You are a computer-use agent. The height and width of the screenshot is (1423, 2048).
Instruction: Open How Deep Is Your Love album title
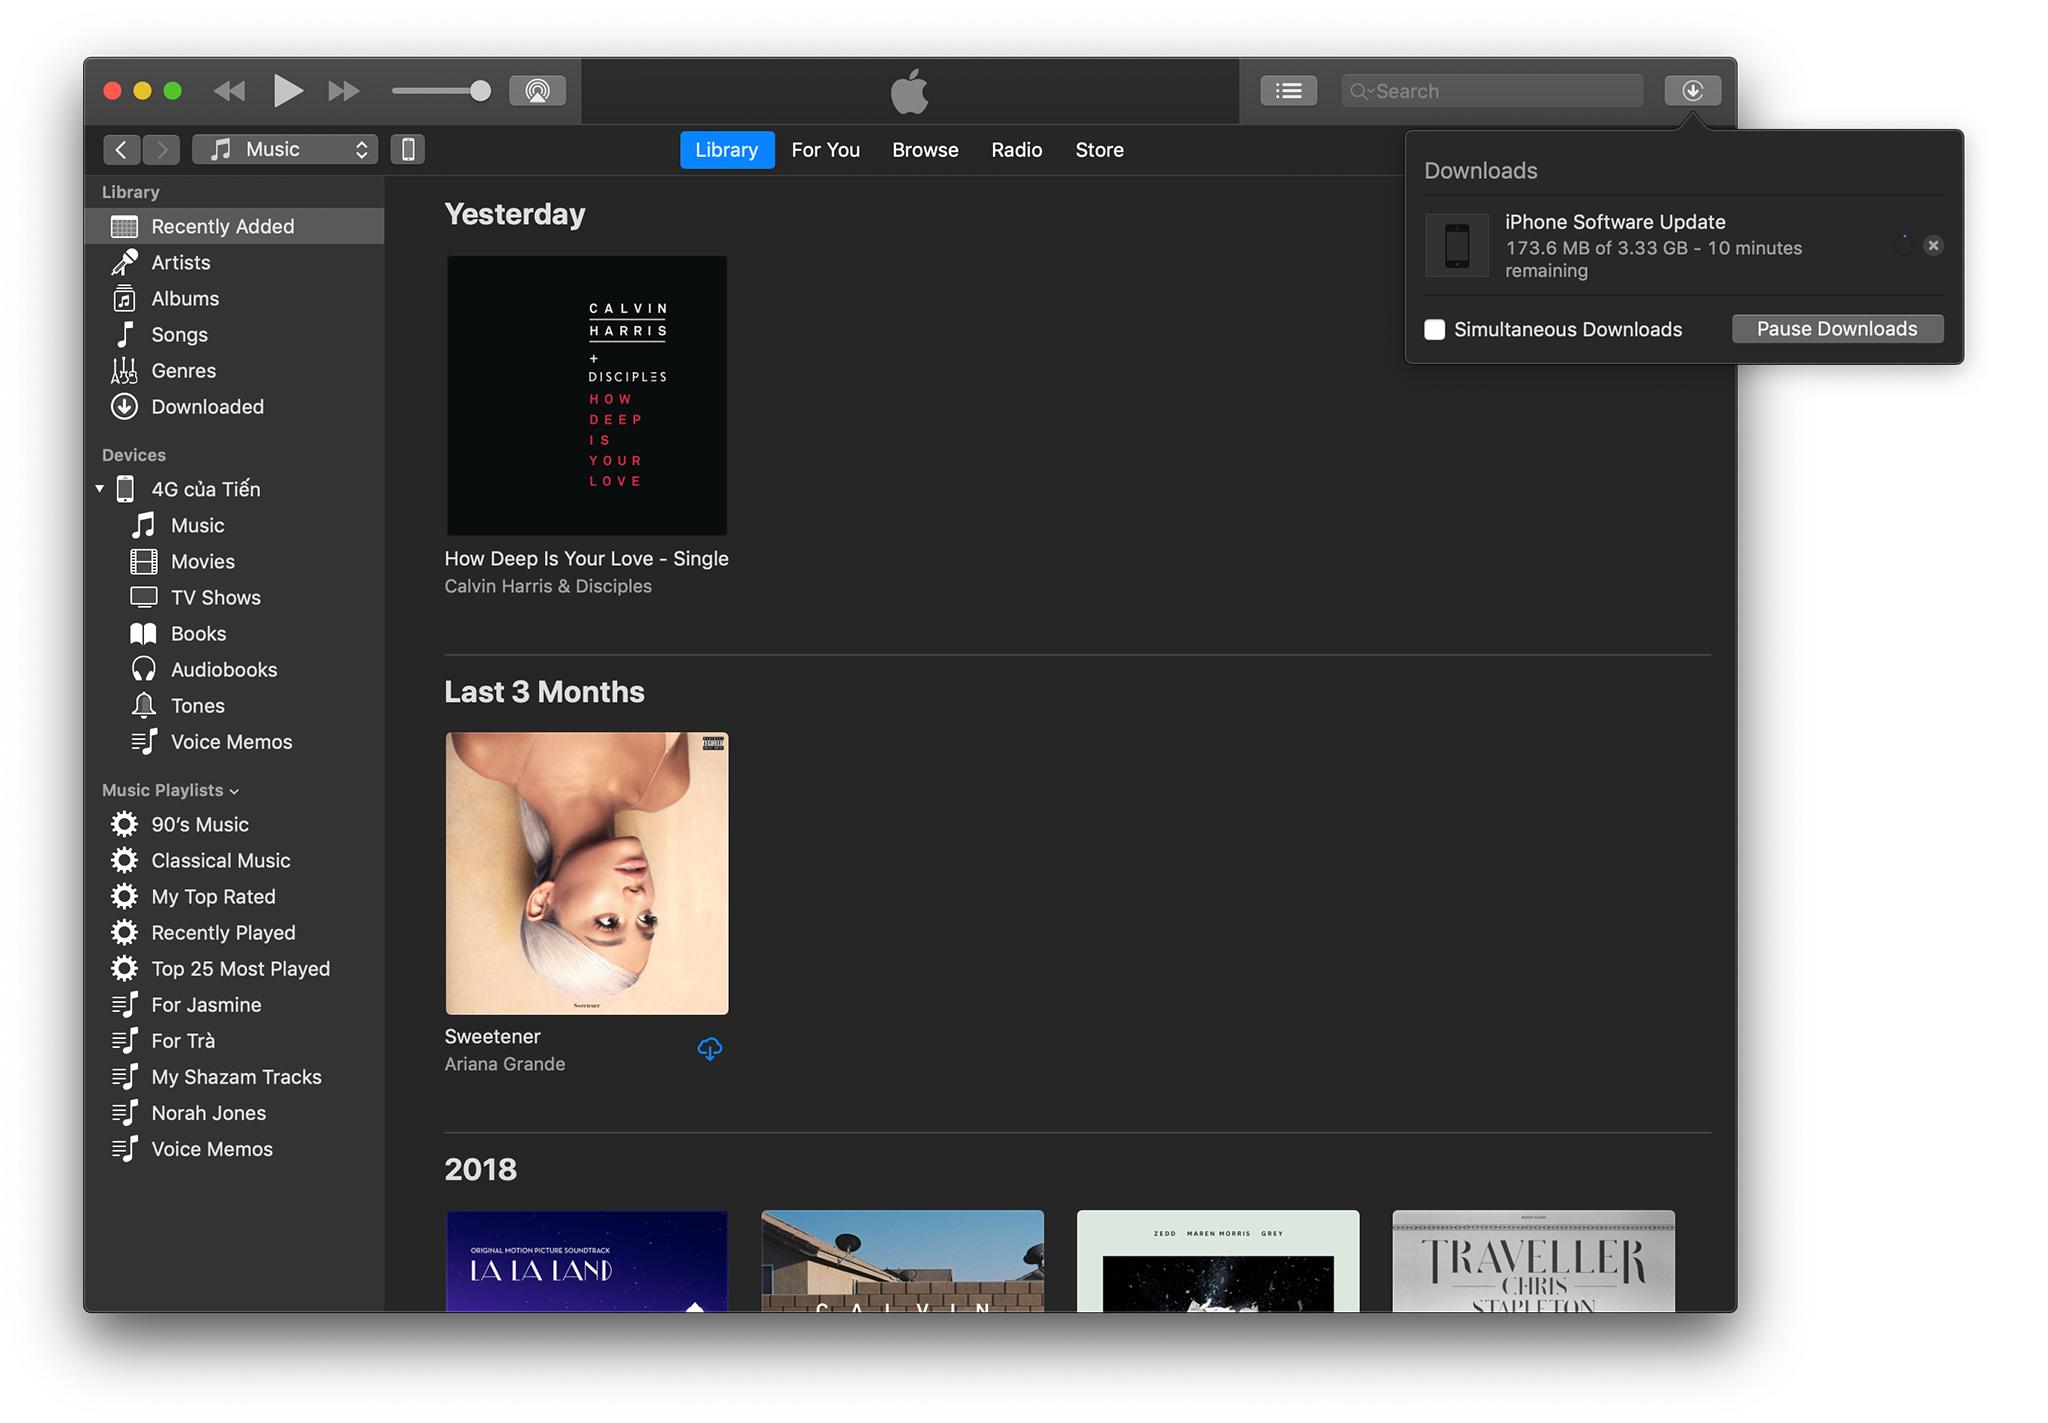(x=586, y=558)
